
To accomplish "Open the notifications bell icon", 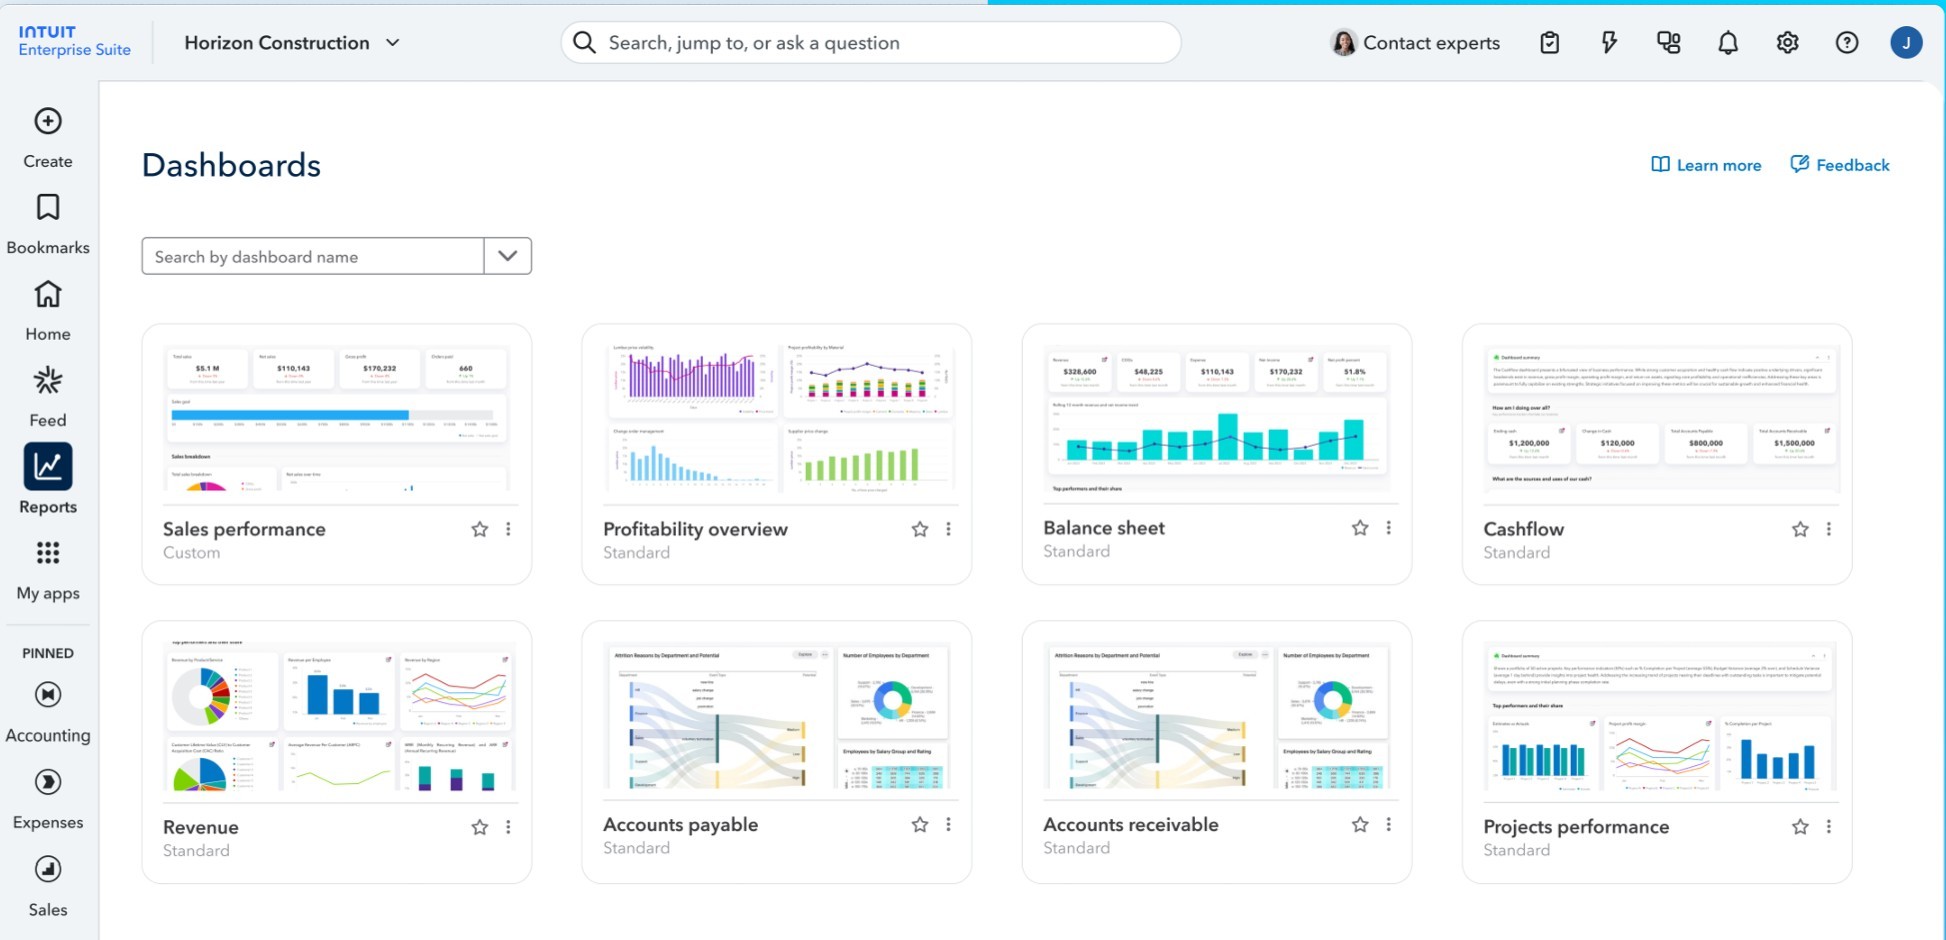I will click(1728, 43).
